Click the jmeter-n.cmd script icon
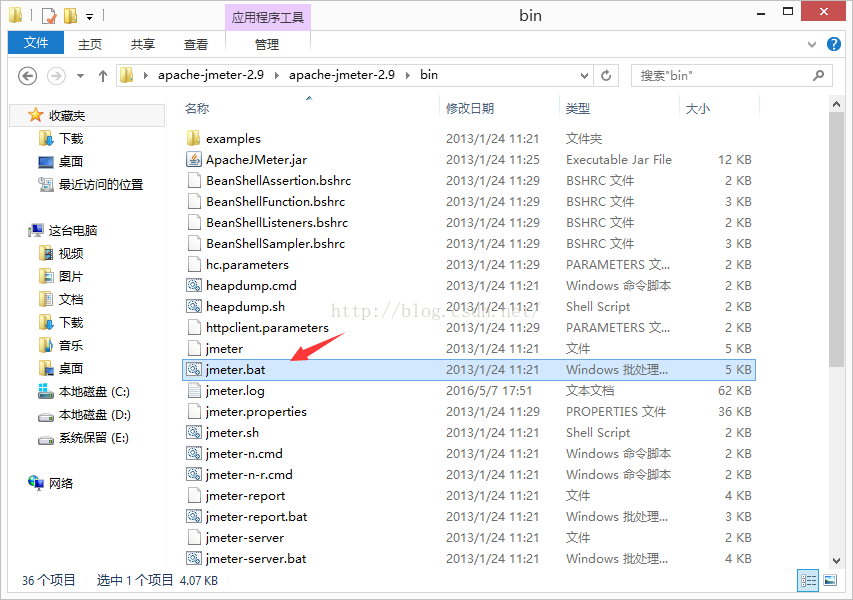Screen dimensions: 853x600 pyautogui.click(x=194, y=453)
